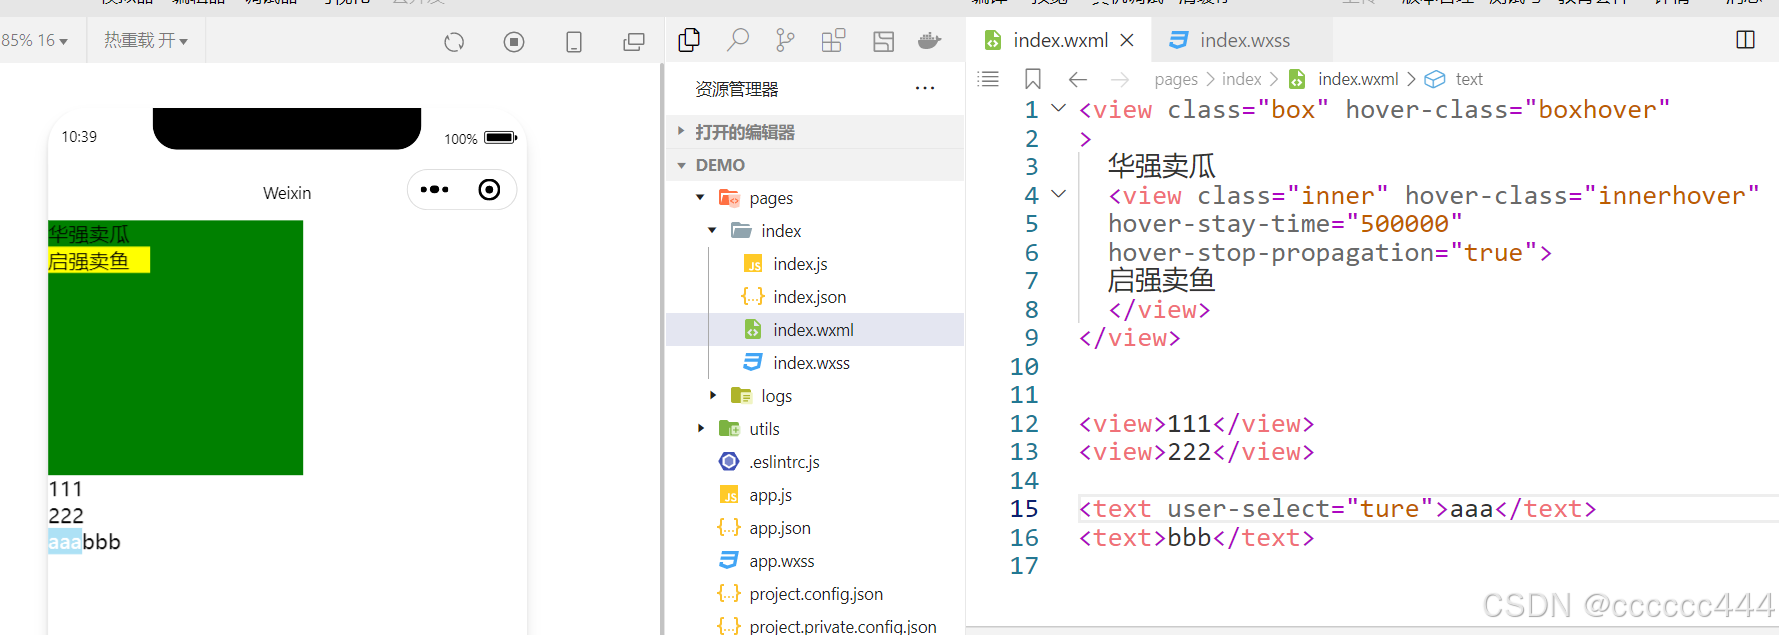
Task: Go forward with the right arrow
Action: click(1120, 79)
